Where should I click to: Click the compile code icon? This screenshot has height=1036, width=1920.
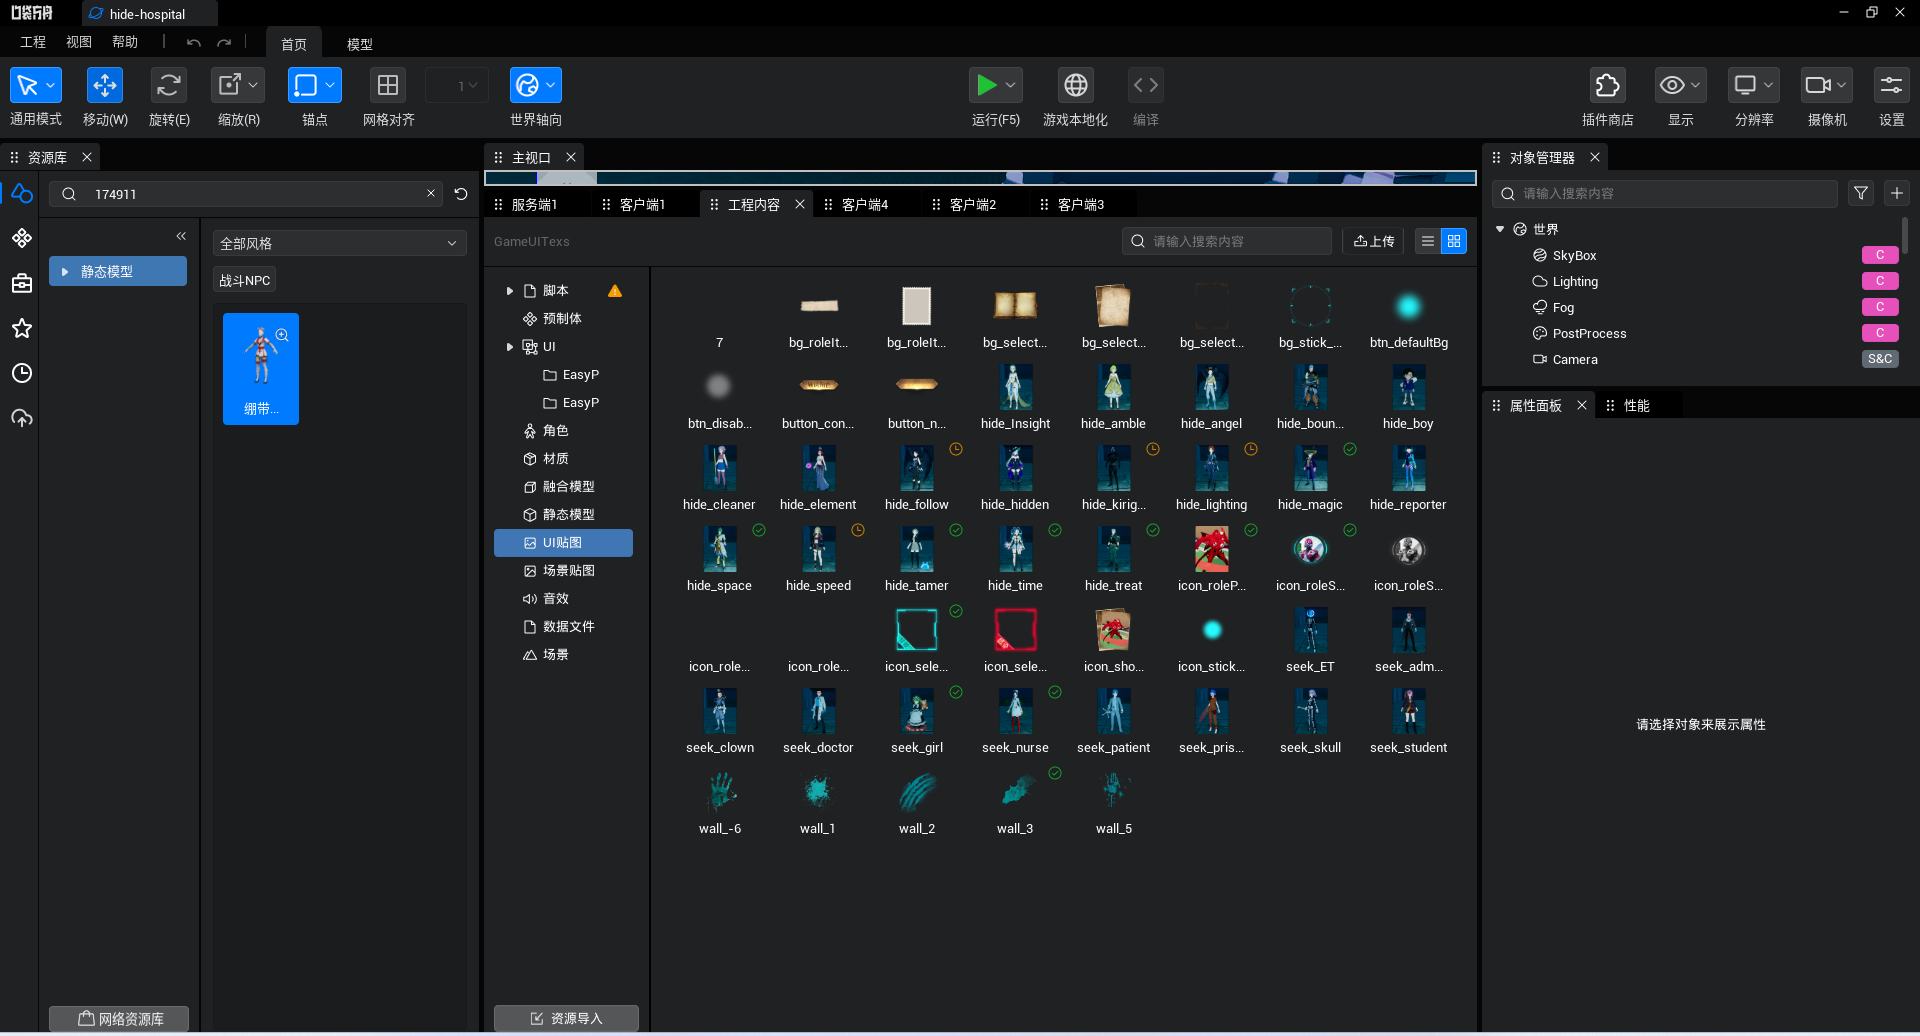pos(1146,85)
